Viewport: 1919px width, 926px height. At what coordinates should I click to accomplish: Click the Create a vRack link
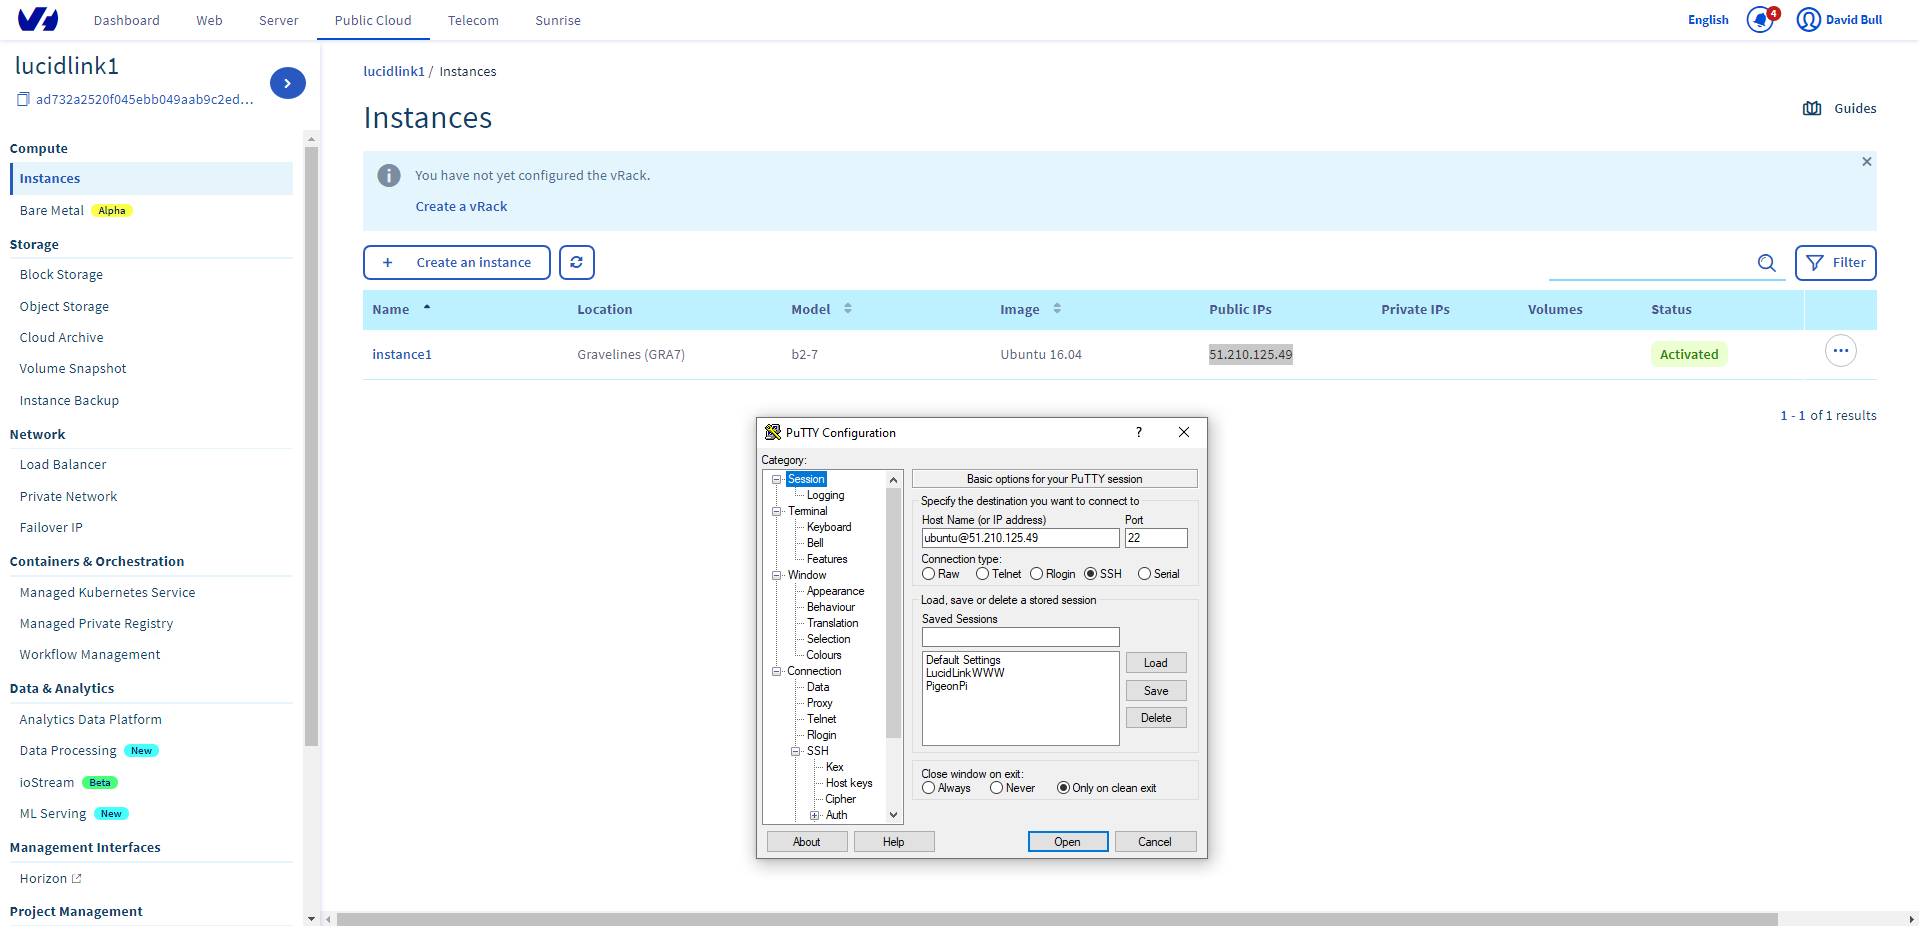coord(461,206)
